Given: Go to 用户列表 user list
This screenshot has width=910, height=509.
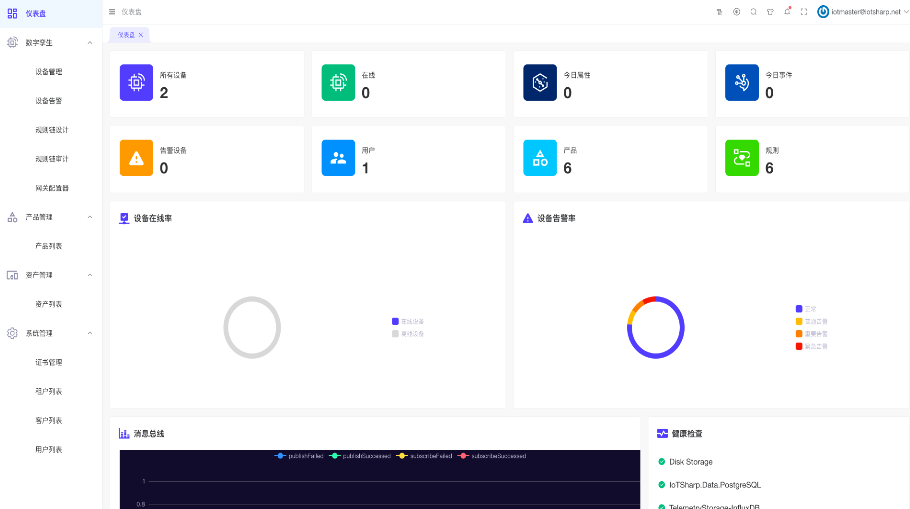Looking at the screenshot, I should [x=49, y=449].
